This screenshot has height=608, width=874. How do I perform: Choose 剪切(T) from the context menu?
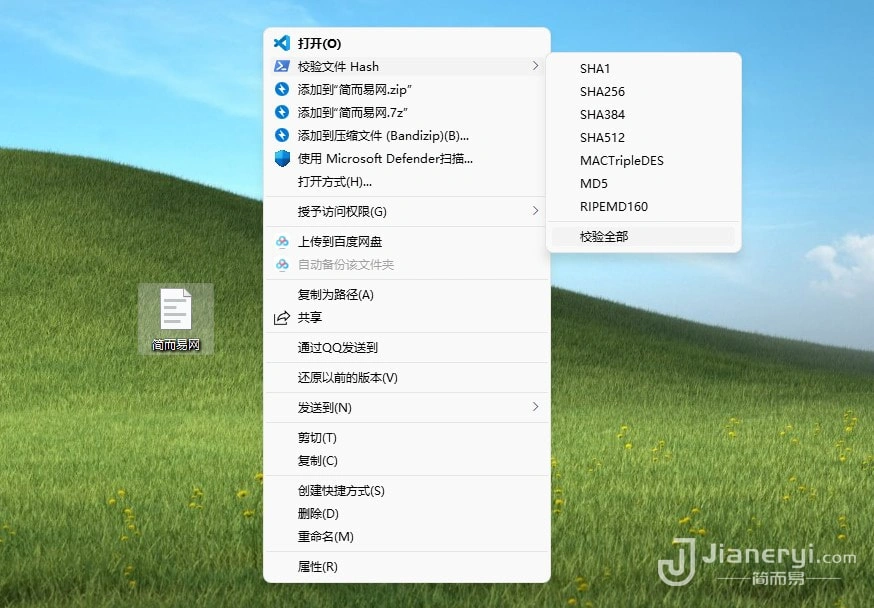pyautogui.click(x=407, y=437)
